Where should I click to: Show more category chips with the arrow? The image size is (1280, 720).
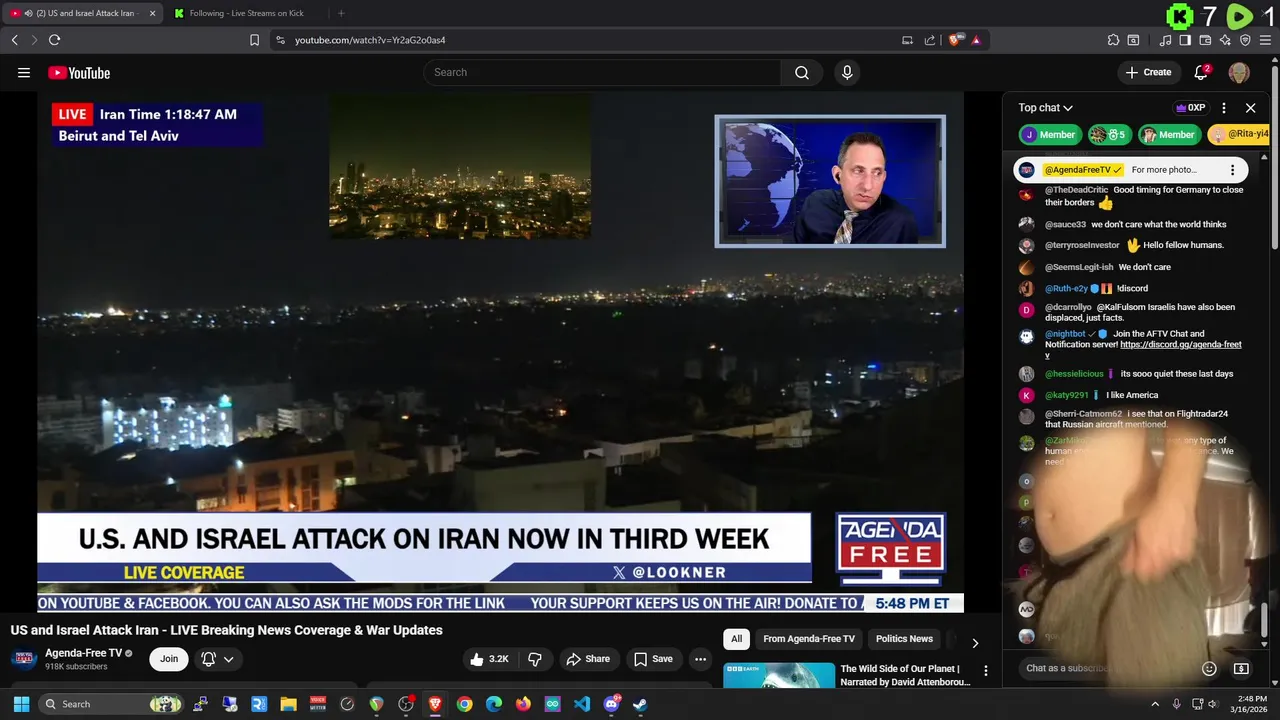(x=975, y=643)
